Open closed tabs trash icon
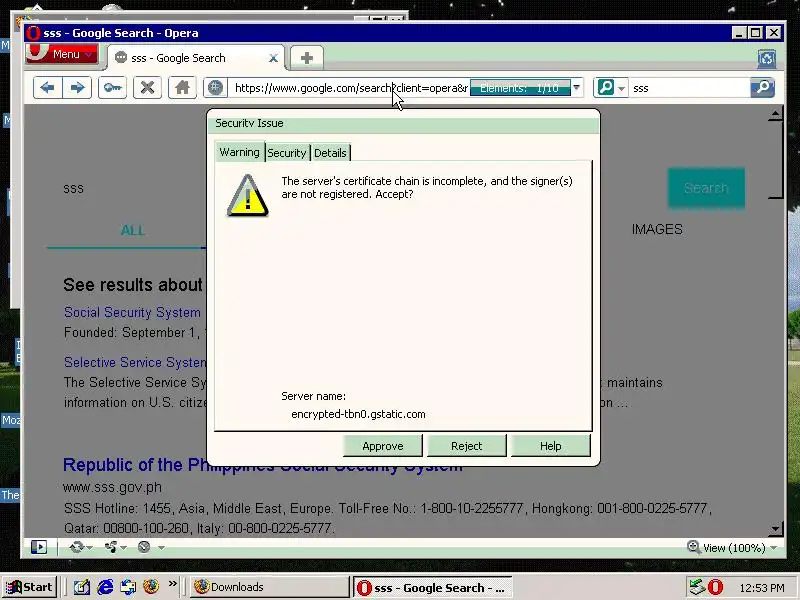This screenshot has width=800, height=600. click(766, 59)
